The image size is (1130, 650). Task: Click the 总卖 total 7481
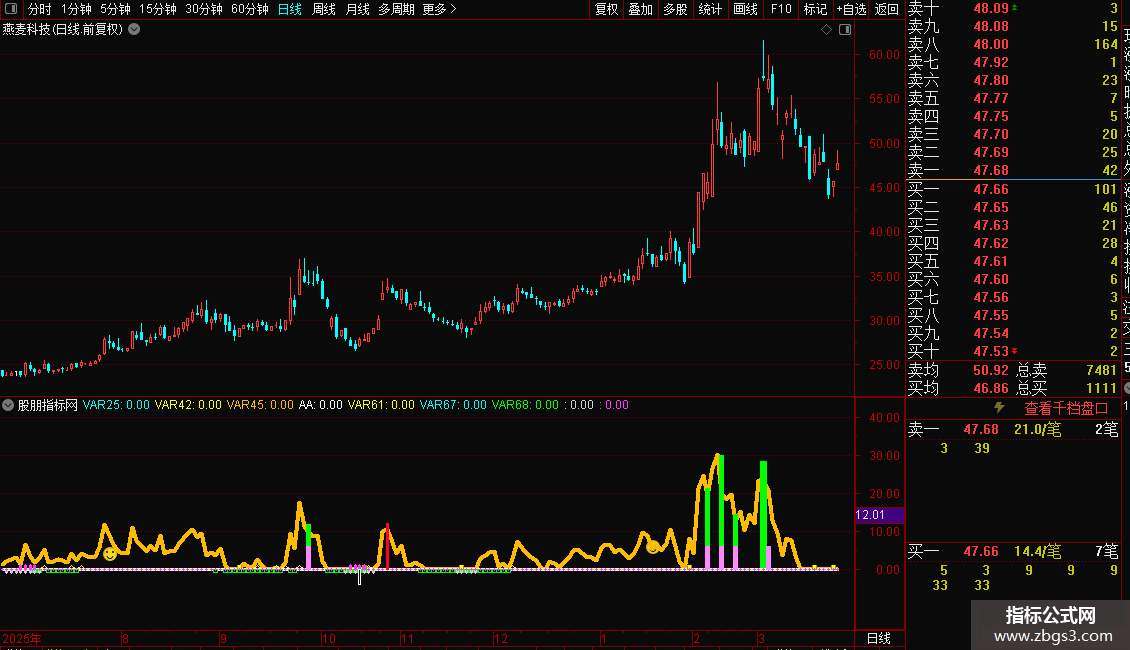[1101, 370]
